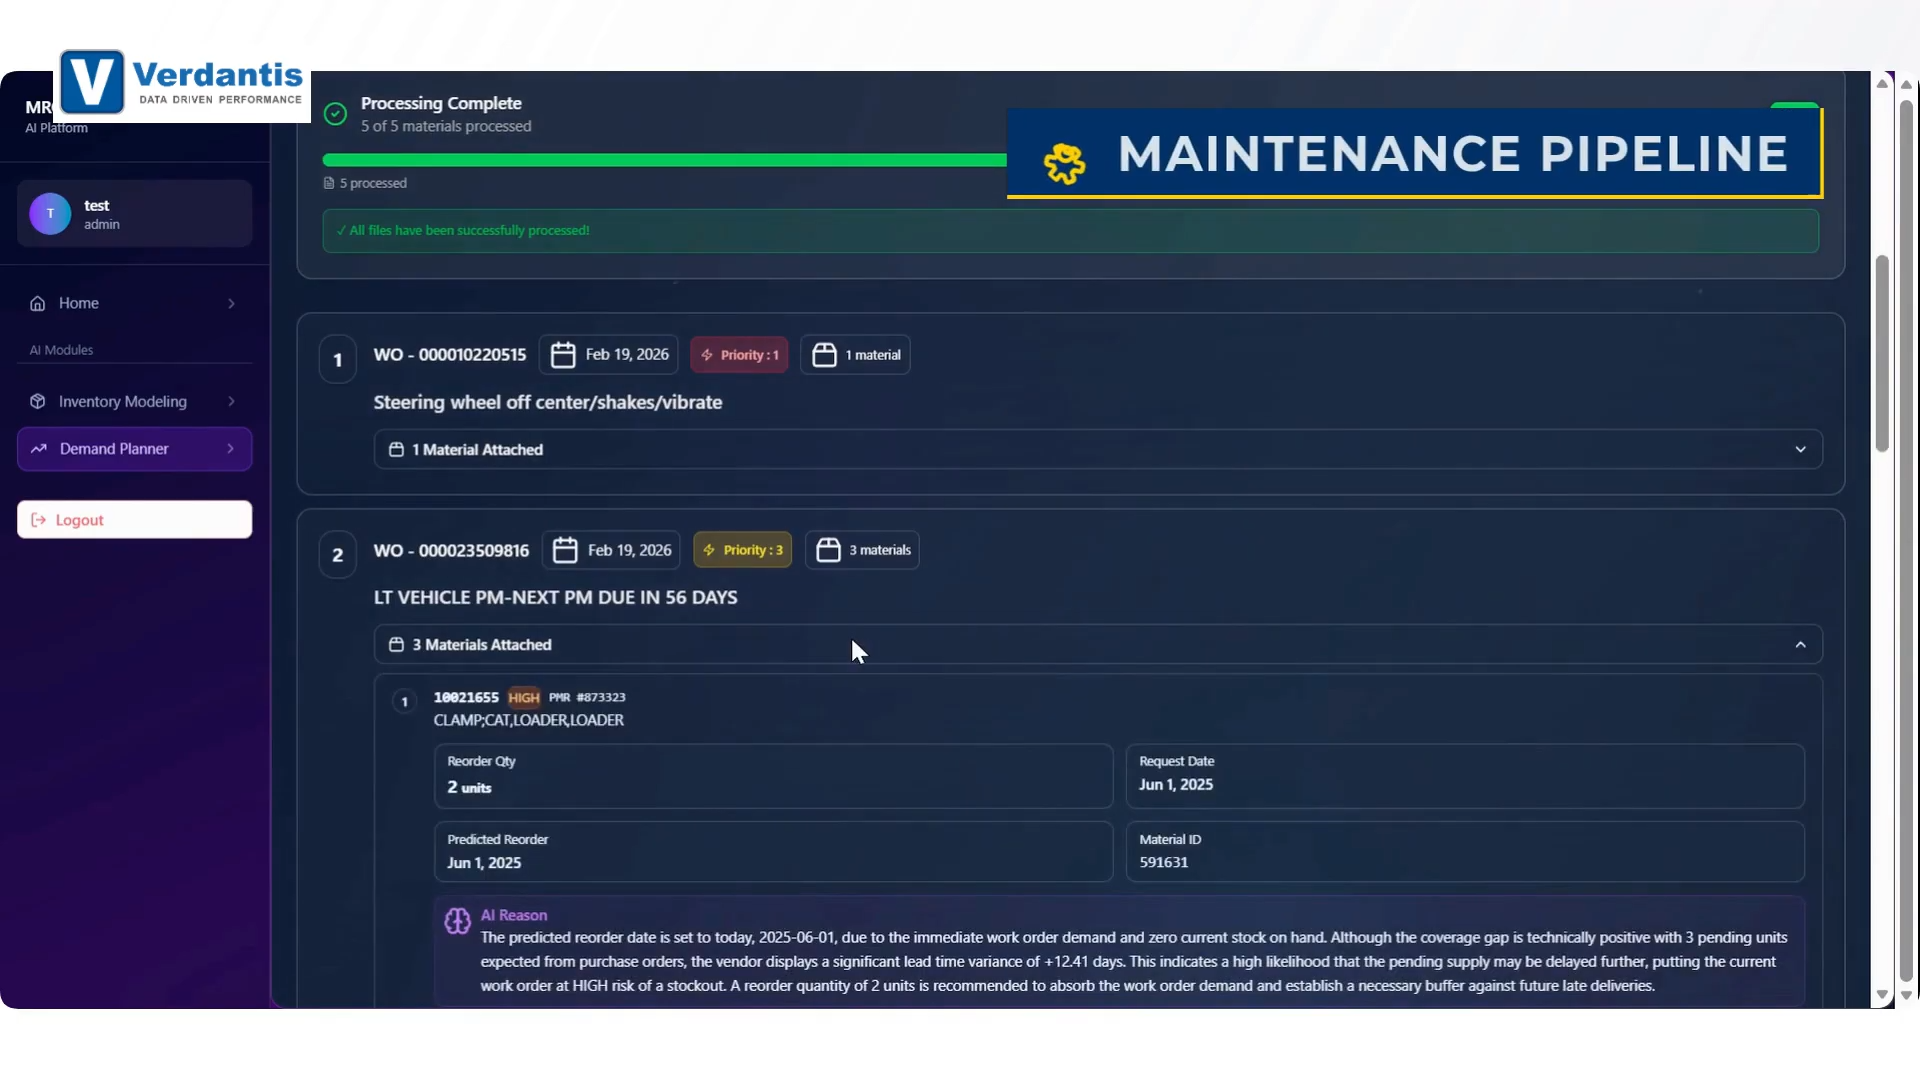The width and height of the screenshot is (1920, 1080).
Task: Click work order number WO - 000023509816
Action: [451, 551]
